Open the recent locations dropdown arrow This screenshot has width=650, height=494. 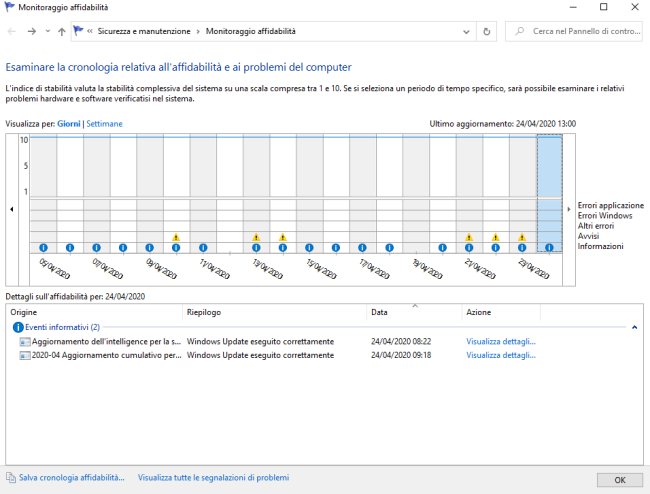coord(48,31)
